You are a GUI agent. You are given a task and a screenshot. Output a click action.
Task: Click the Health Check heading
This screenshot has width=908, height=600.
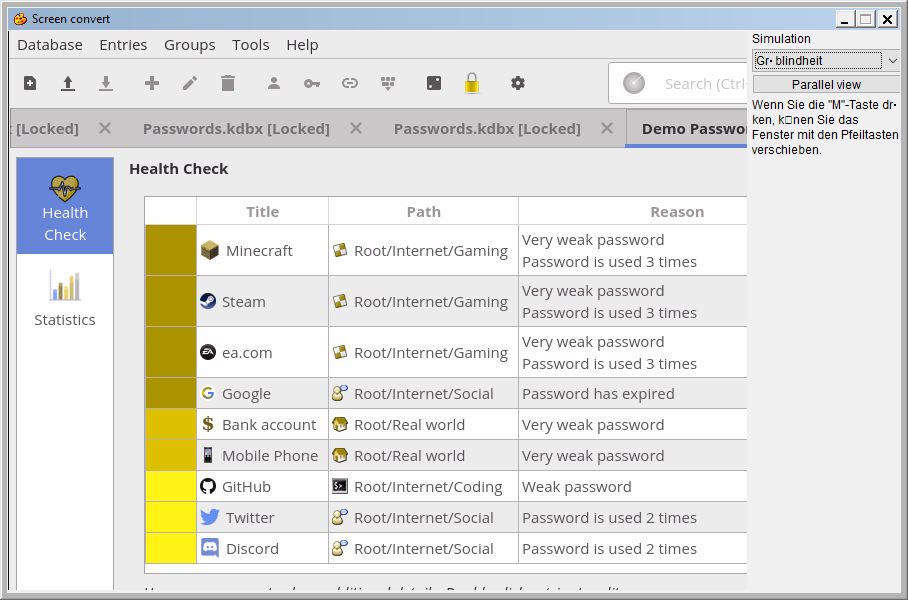(x=178, y=169)
